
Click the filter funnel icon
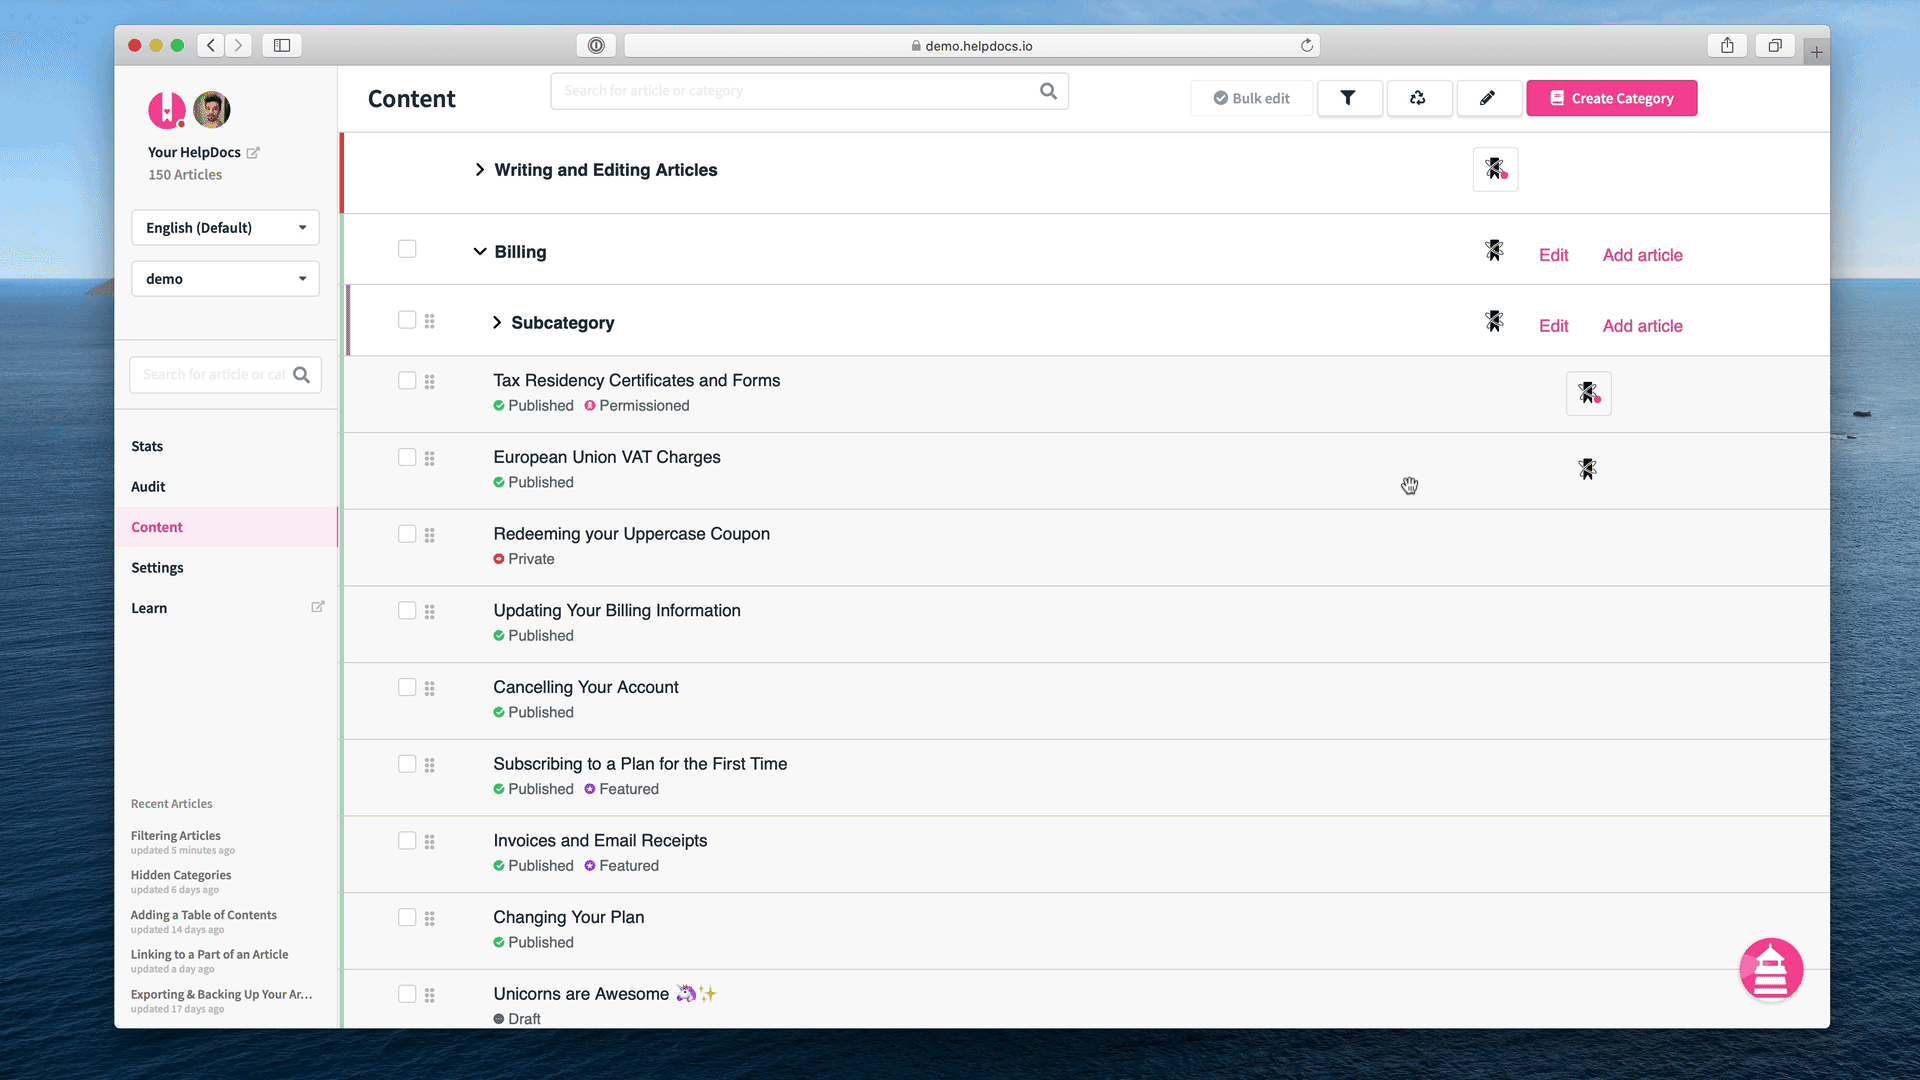click(x=1349, y=98)
